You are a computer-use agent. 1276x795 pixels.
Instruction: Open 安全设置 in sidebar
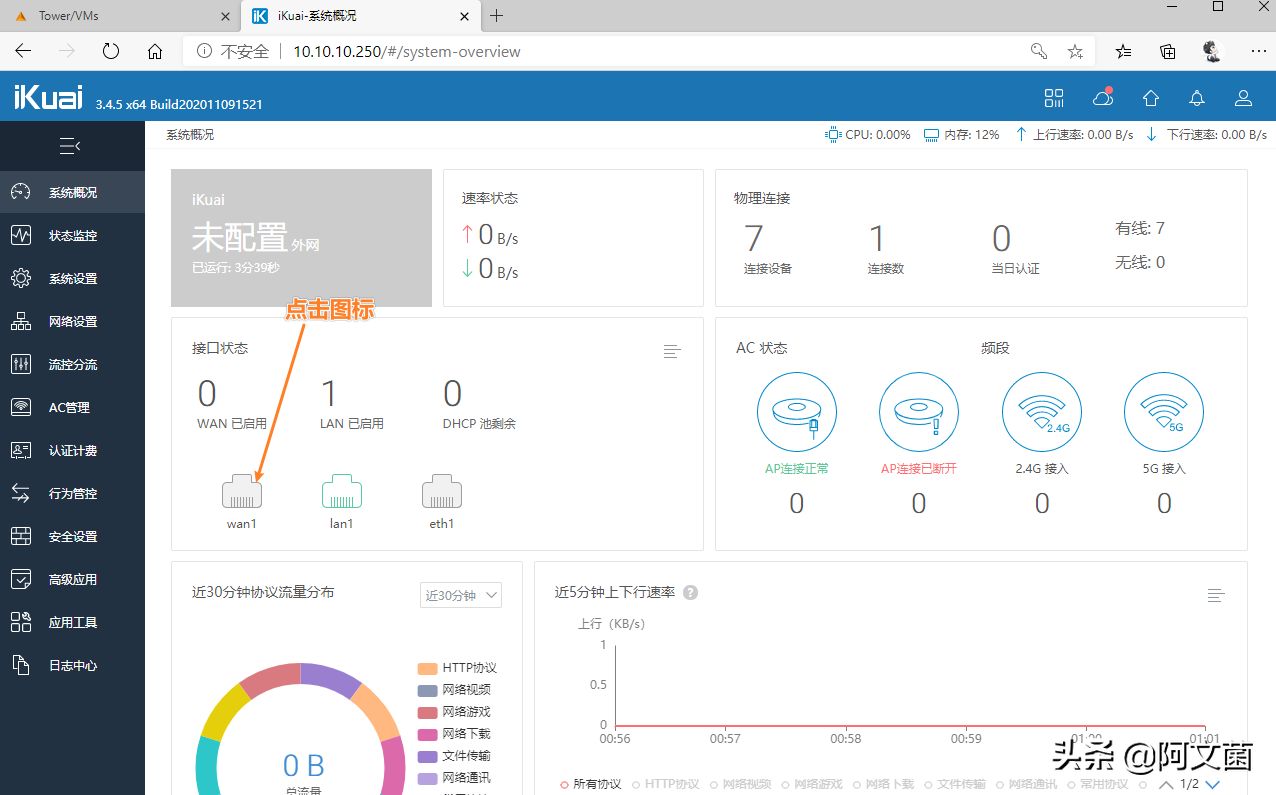coord(72,536)
